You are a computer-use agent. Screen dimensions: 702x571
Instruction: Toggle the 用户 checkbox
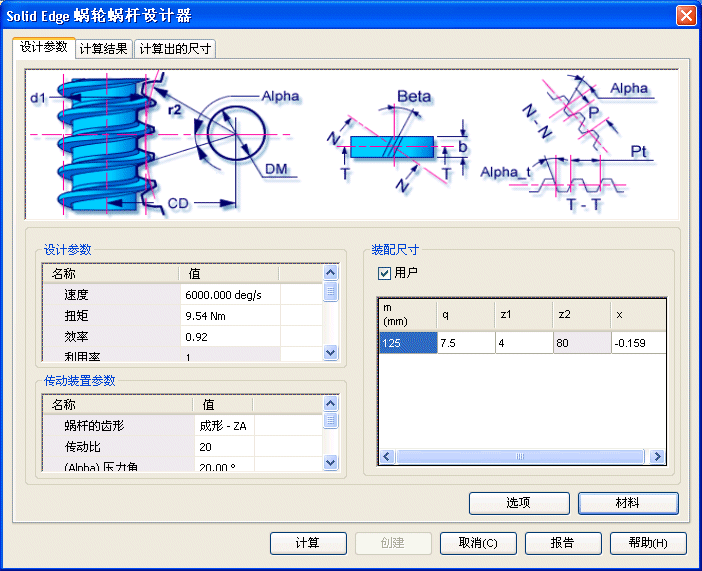pyautogui.click(x=384, y=273)
